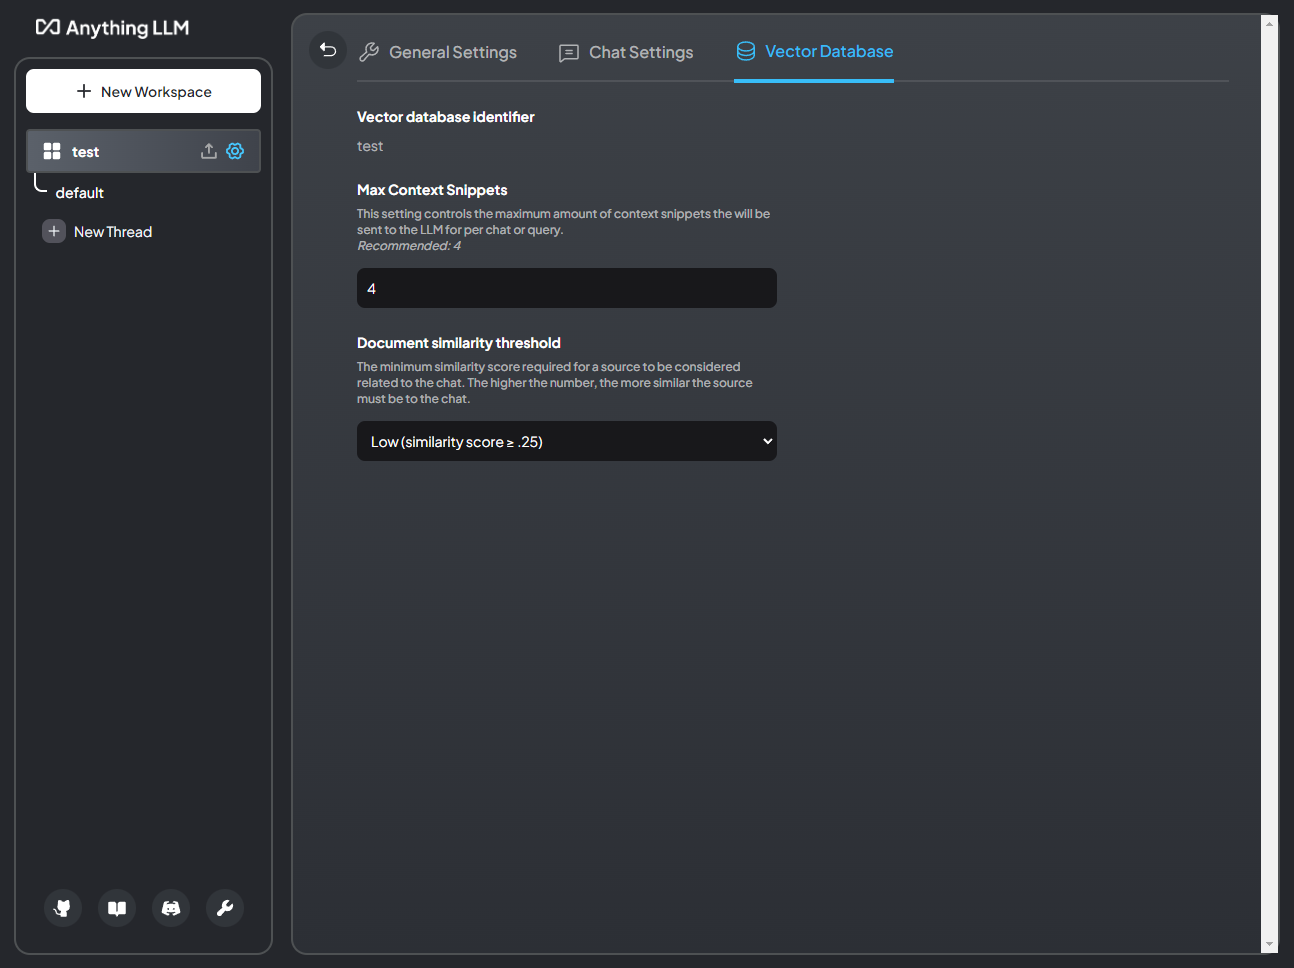Click the scrollbar down arrow
This screenshot has height=968, width=1294.
(1270, 944)
